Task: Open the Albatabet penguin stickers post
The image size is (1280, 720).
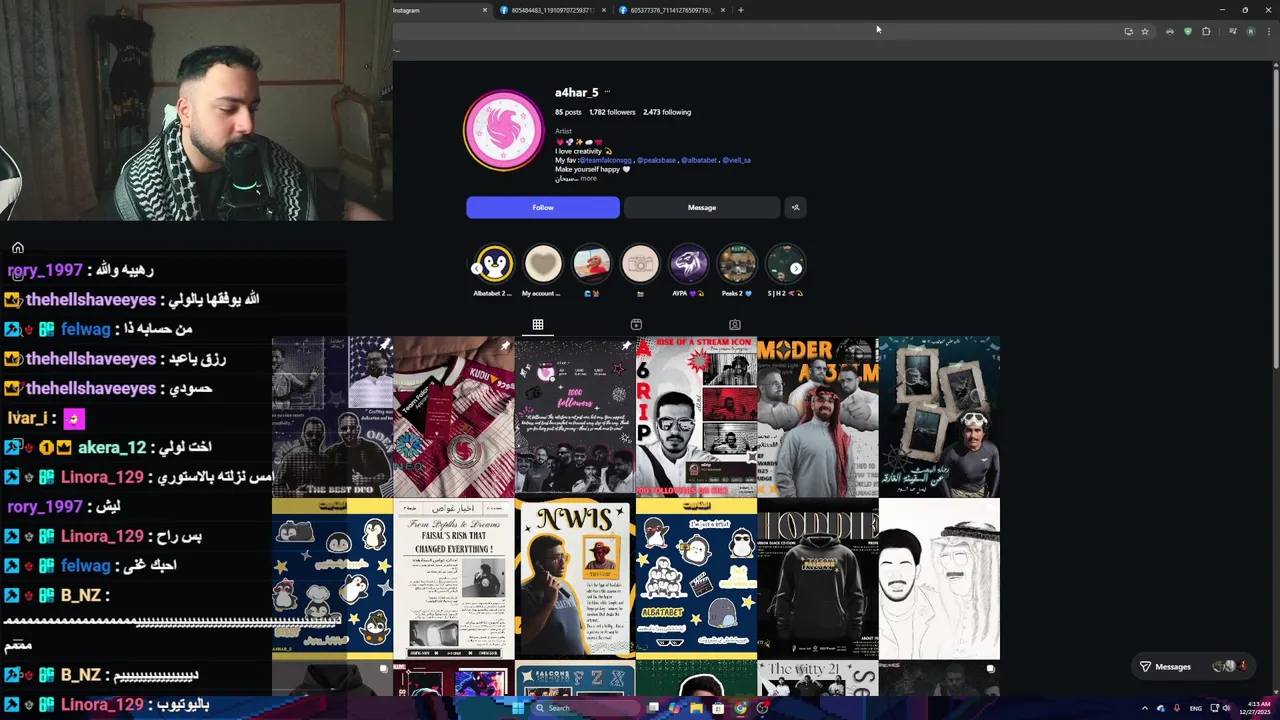Action: tap(696, 579)
